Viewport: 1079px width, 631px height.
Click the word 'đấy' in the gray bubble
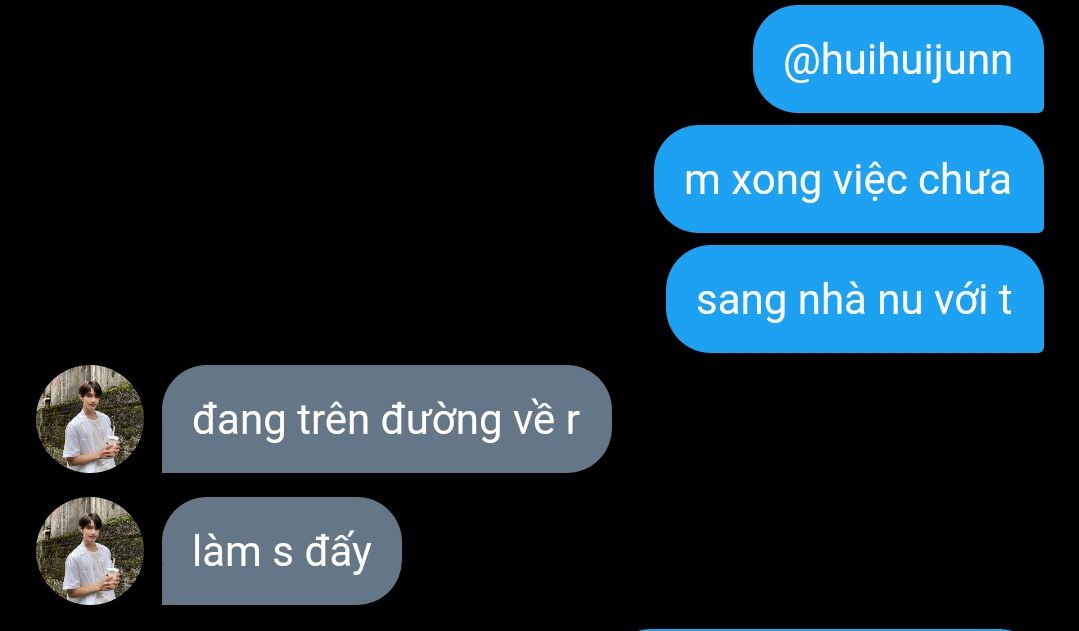tap(338, 553)
